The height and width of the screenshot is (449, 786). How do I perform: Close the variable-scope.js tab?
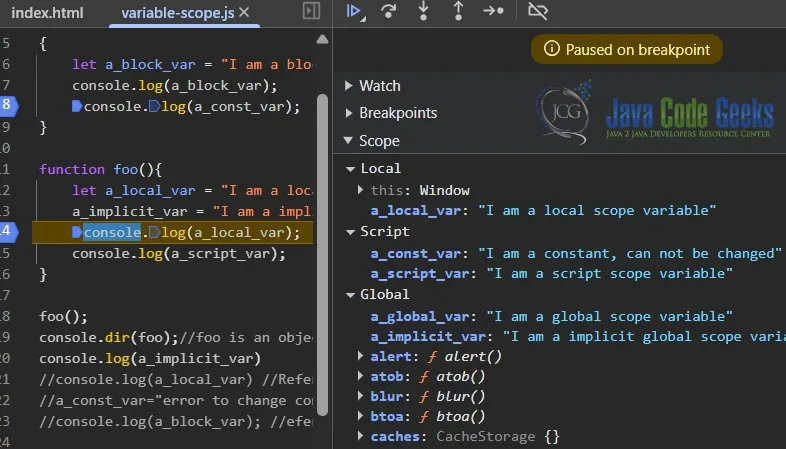[x=244, y=12]
